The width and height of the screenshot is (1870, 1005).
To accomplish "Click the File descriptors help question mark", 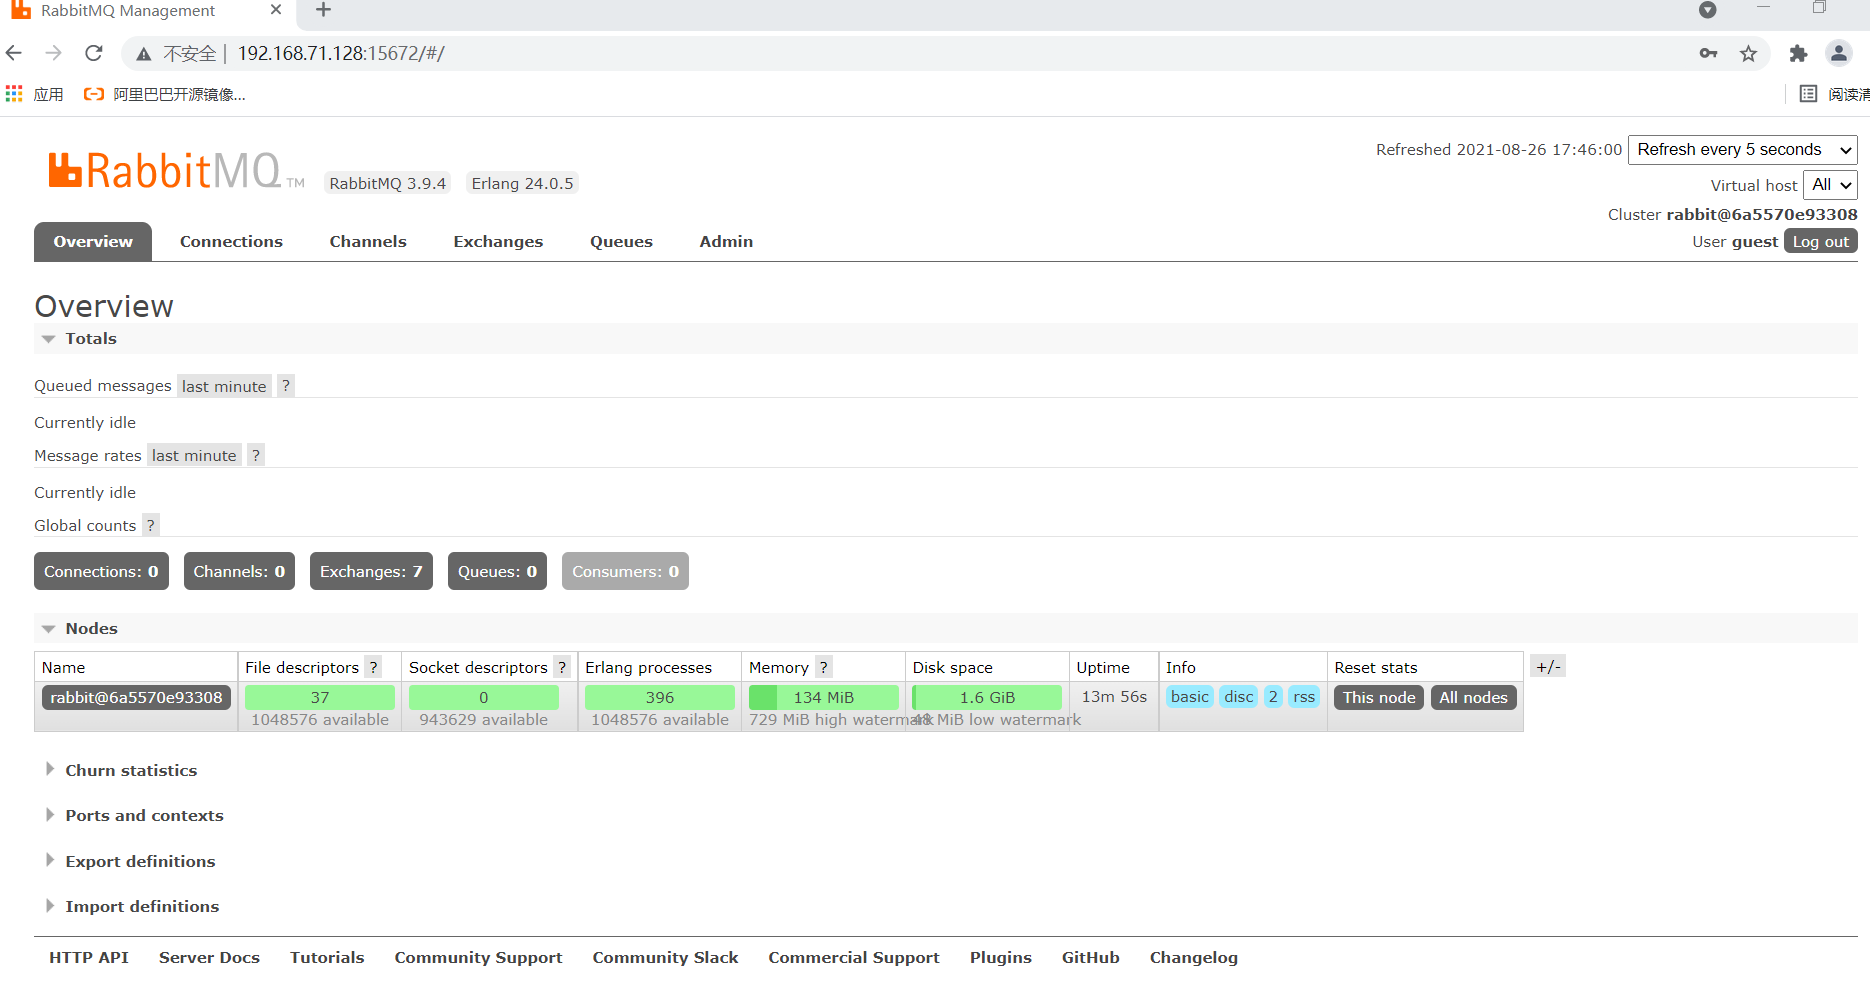I will pyautogui.click(x=373, y=668).
